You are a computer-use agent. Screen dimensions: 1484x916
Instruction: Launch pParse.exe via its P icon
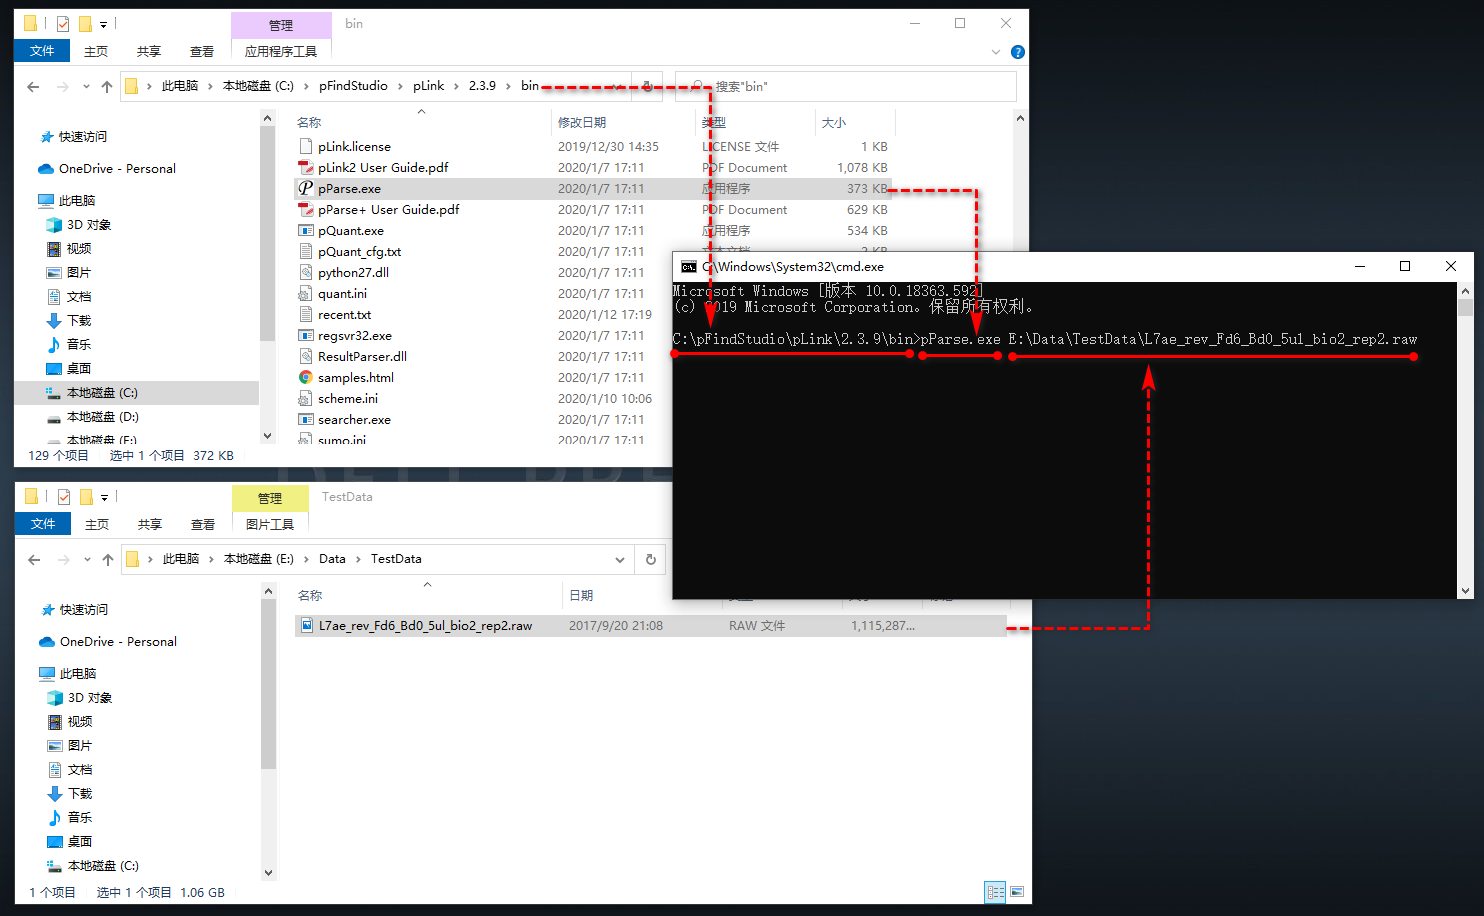(x=306, y=188)
